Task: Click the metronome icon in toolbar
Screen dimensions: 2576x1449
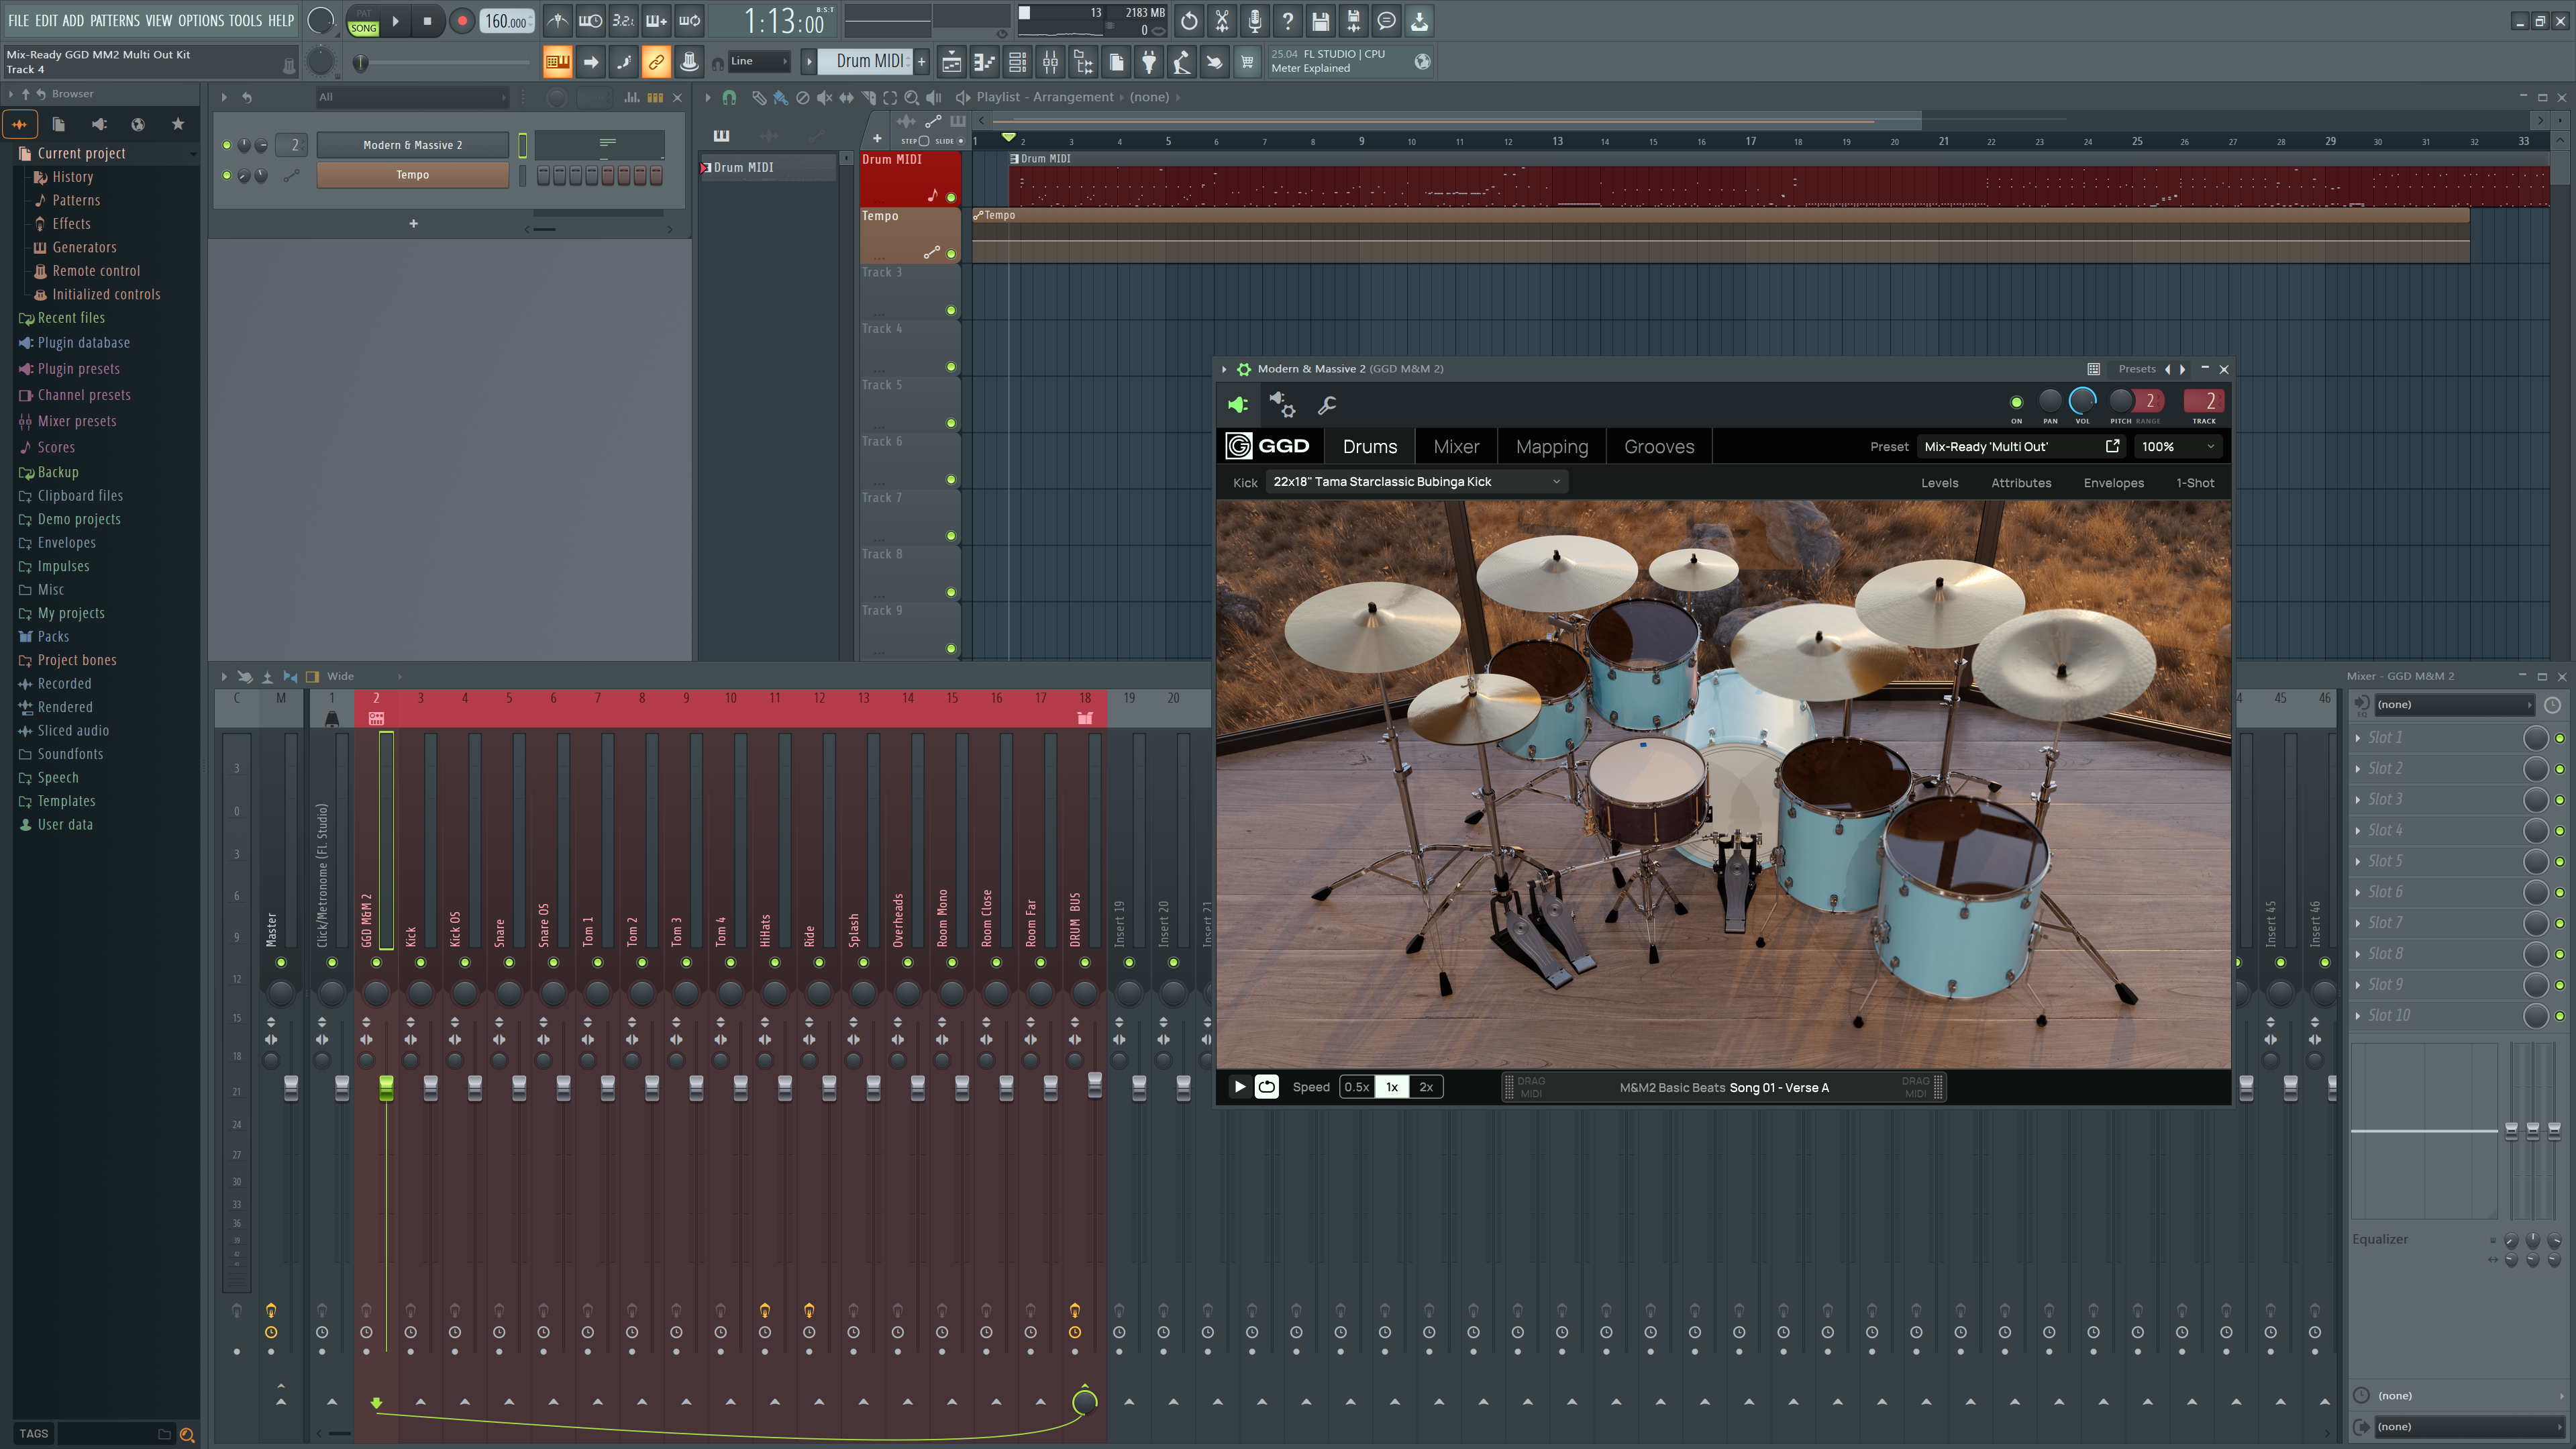Action: 558,21
